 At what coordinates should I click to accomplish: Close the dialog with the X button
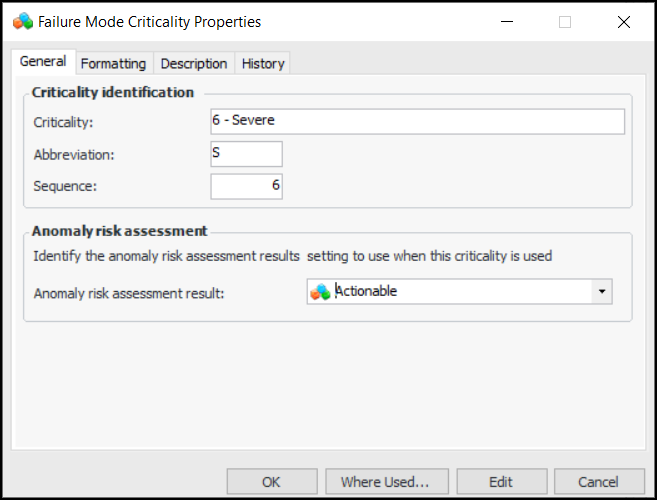click(x=624, y=21)
